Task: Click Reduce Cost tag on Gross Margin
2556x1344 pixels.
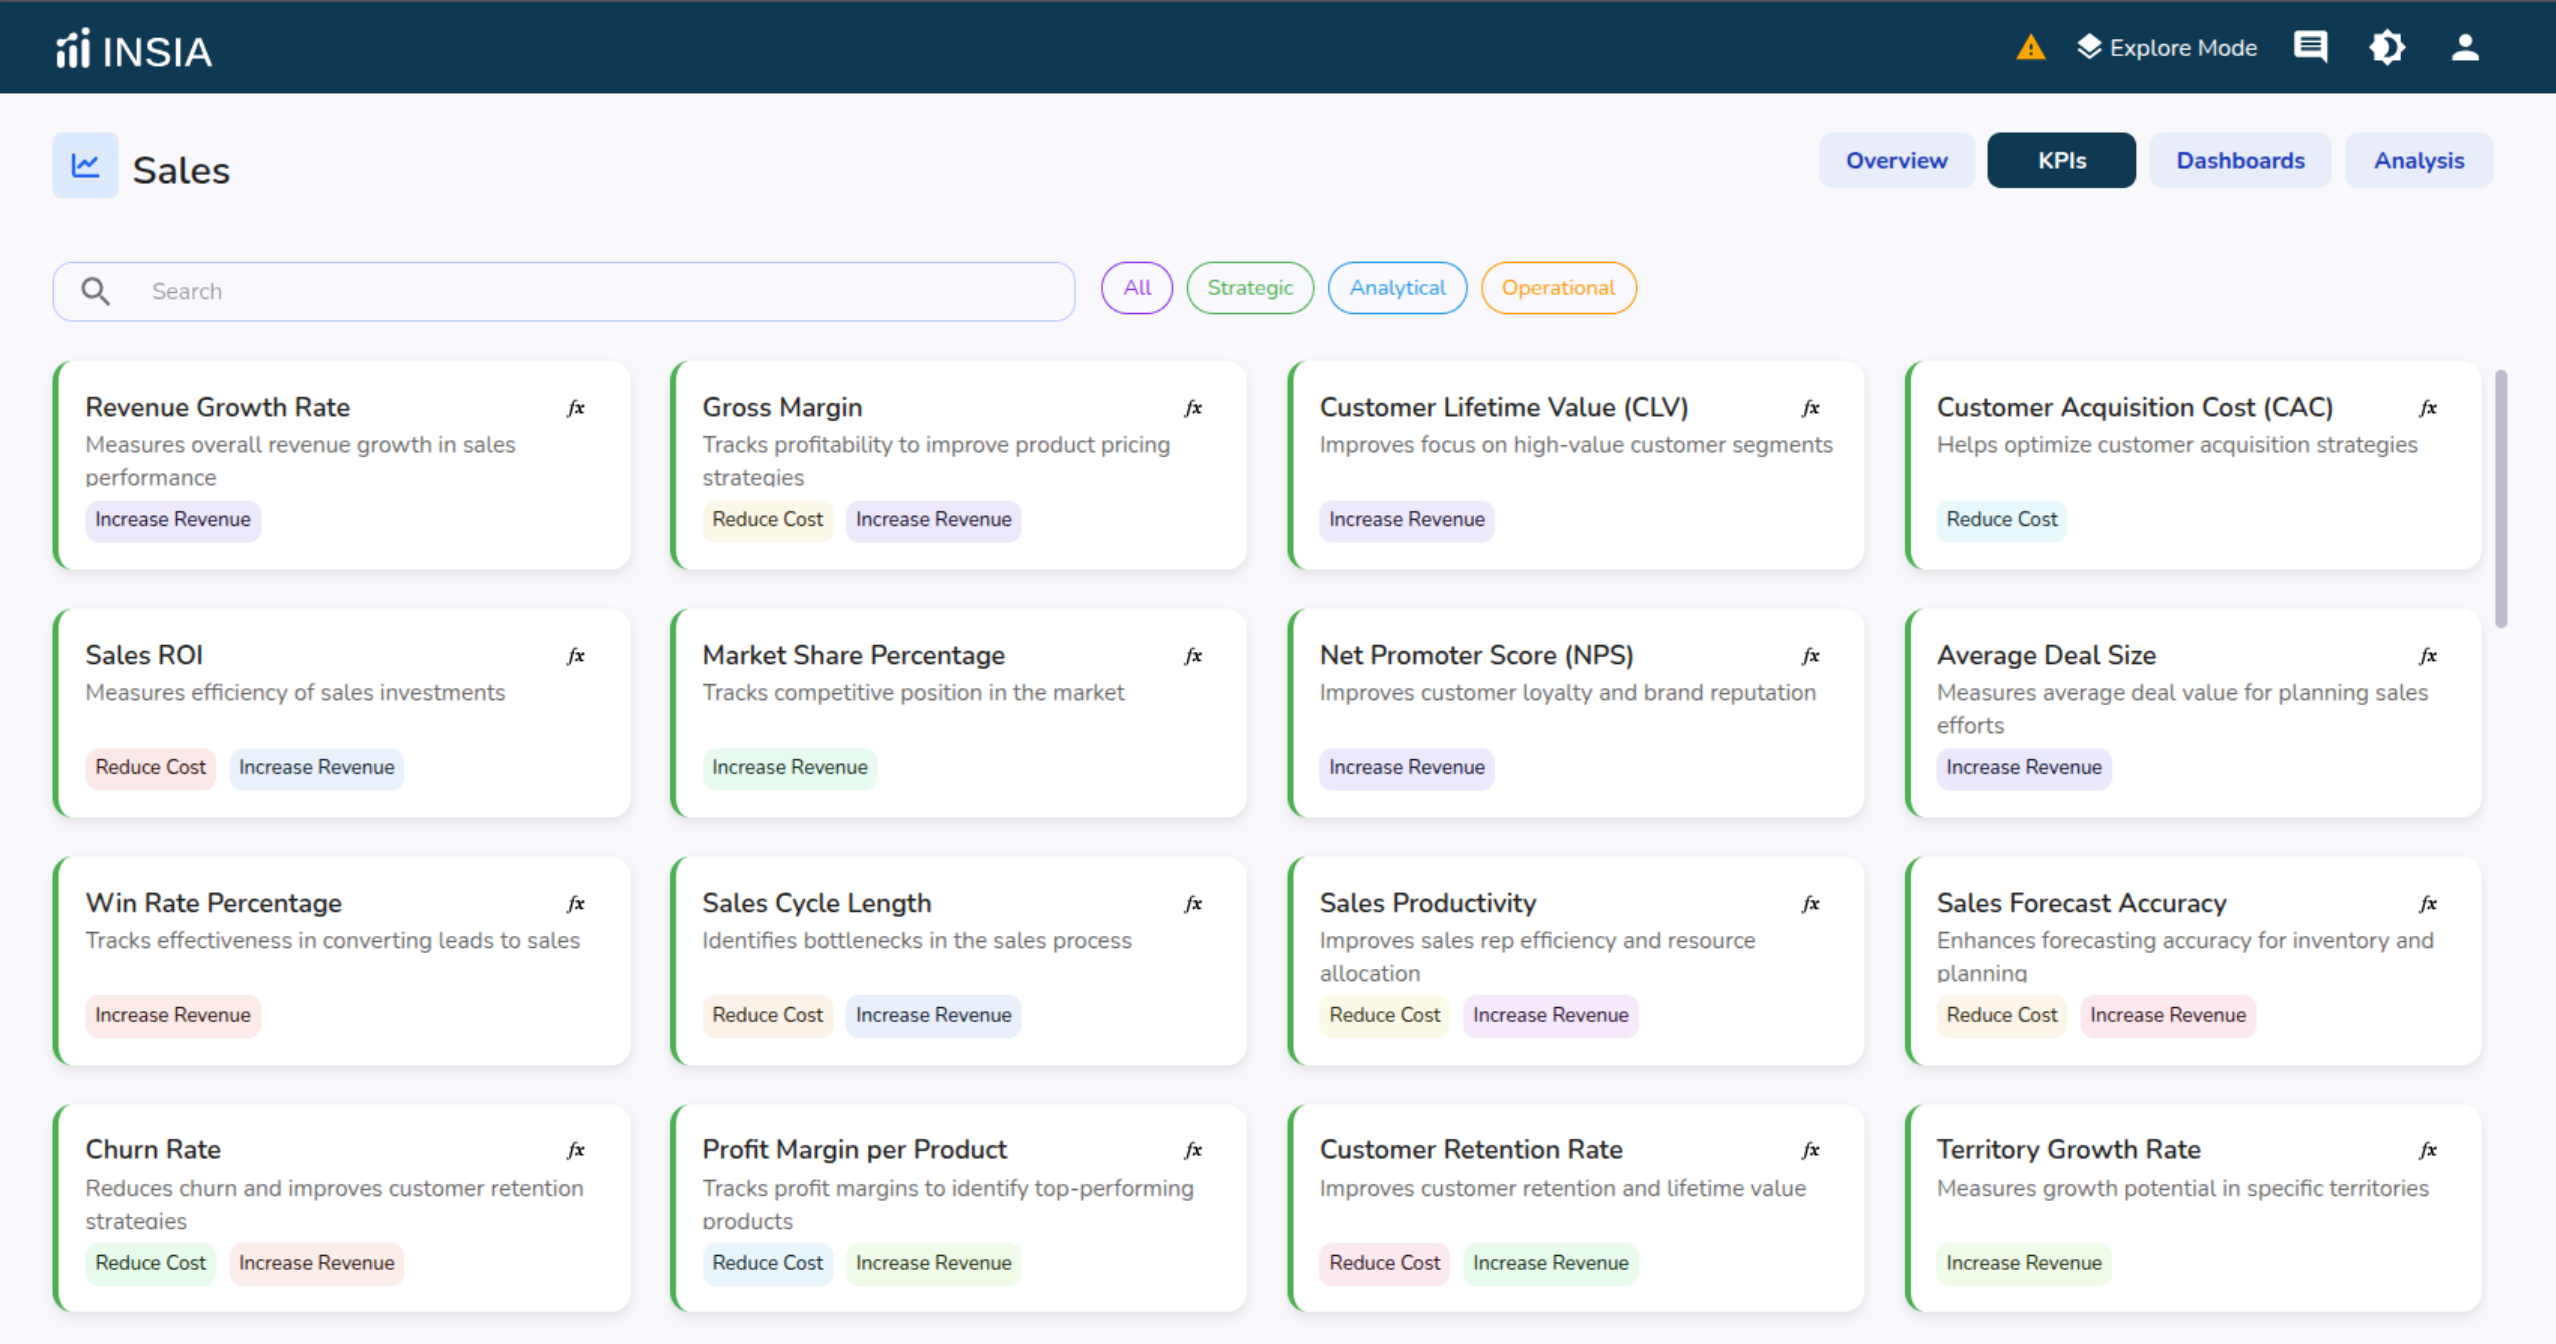Action: click(767, 520)
